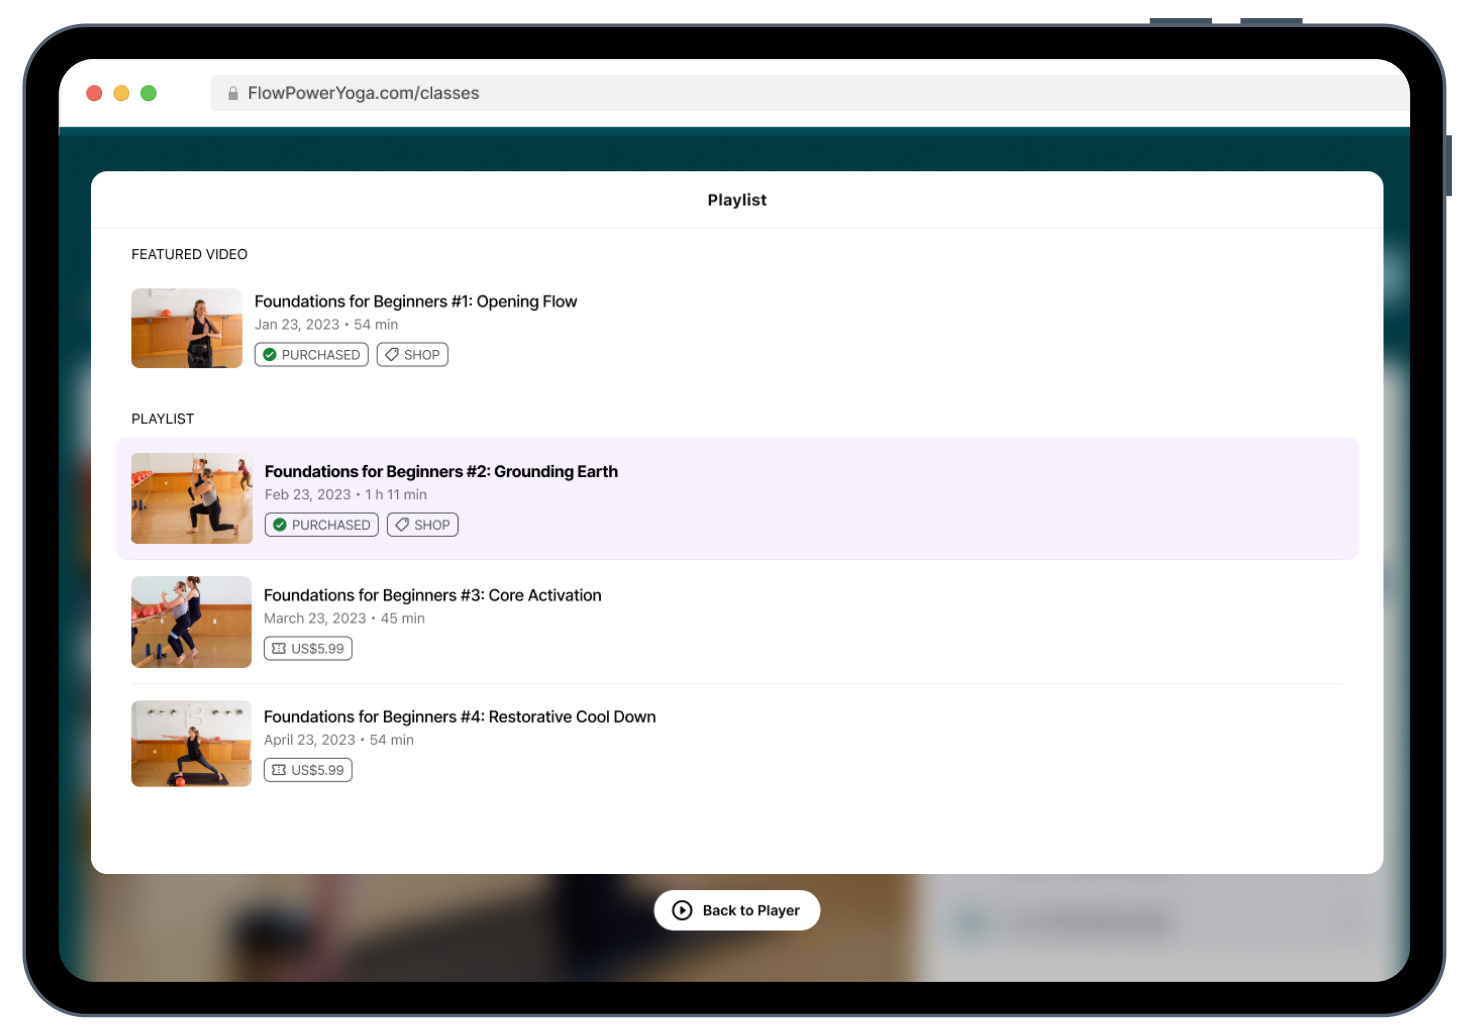This screenshot has height=1035, width=1476.
Task: Open SHOP tag for Opening Flow video
Action: coord(412,355)
